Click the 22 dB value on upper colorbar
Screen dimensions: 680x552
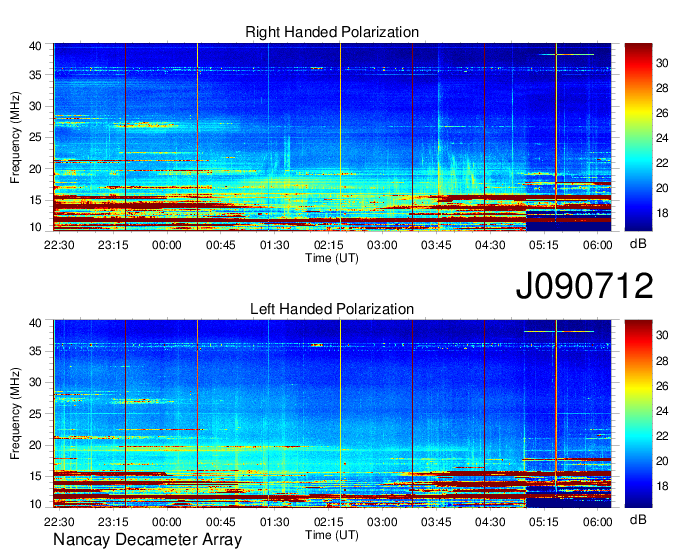(662, 163)
